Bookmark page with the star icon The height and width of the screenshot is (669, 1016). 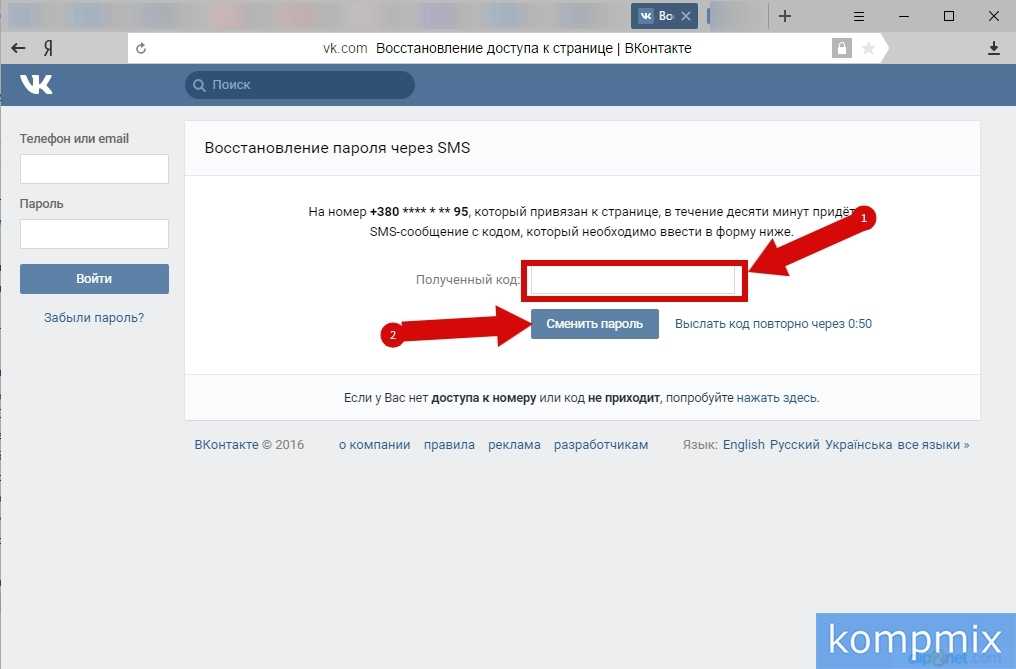tap(868, 48)
